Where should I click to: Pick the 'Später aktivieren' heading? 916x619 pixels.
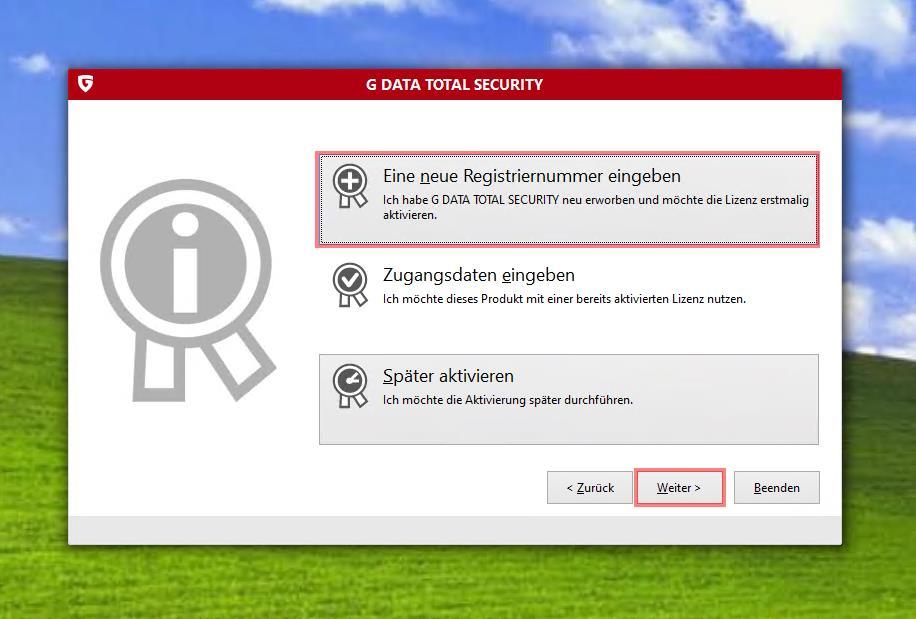pyautogui.click(x=448, y=376)
